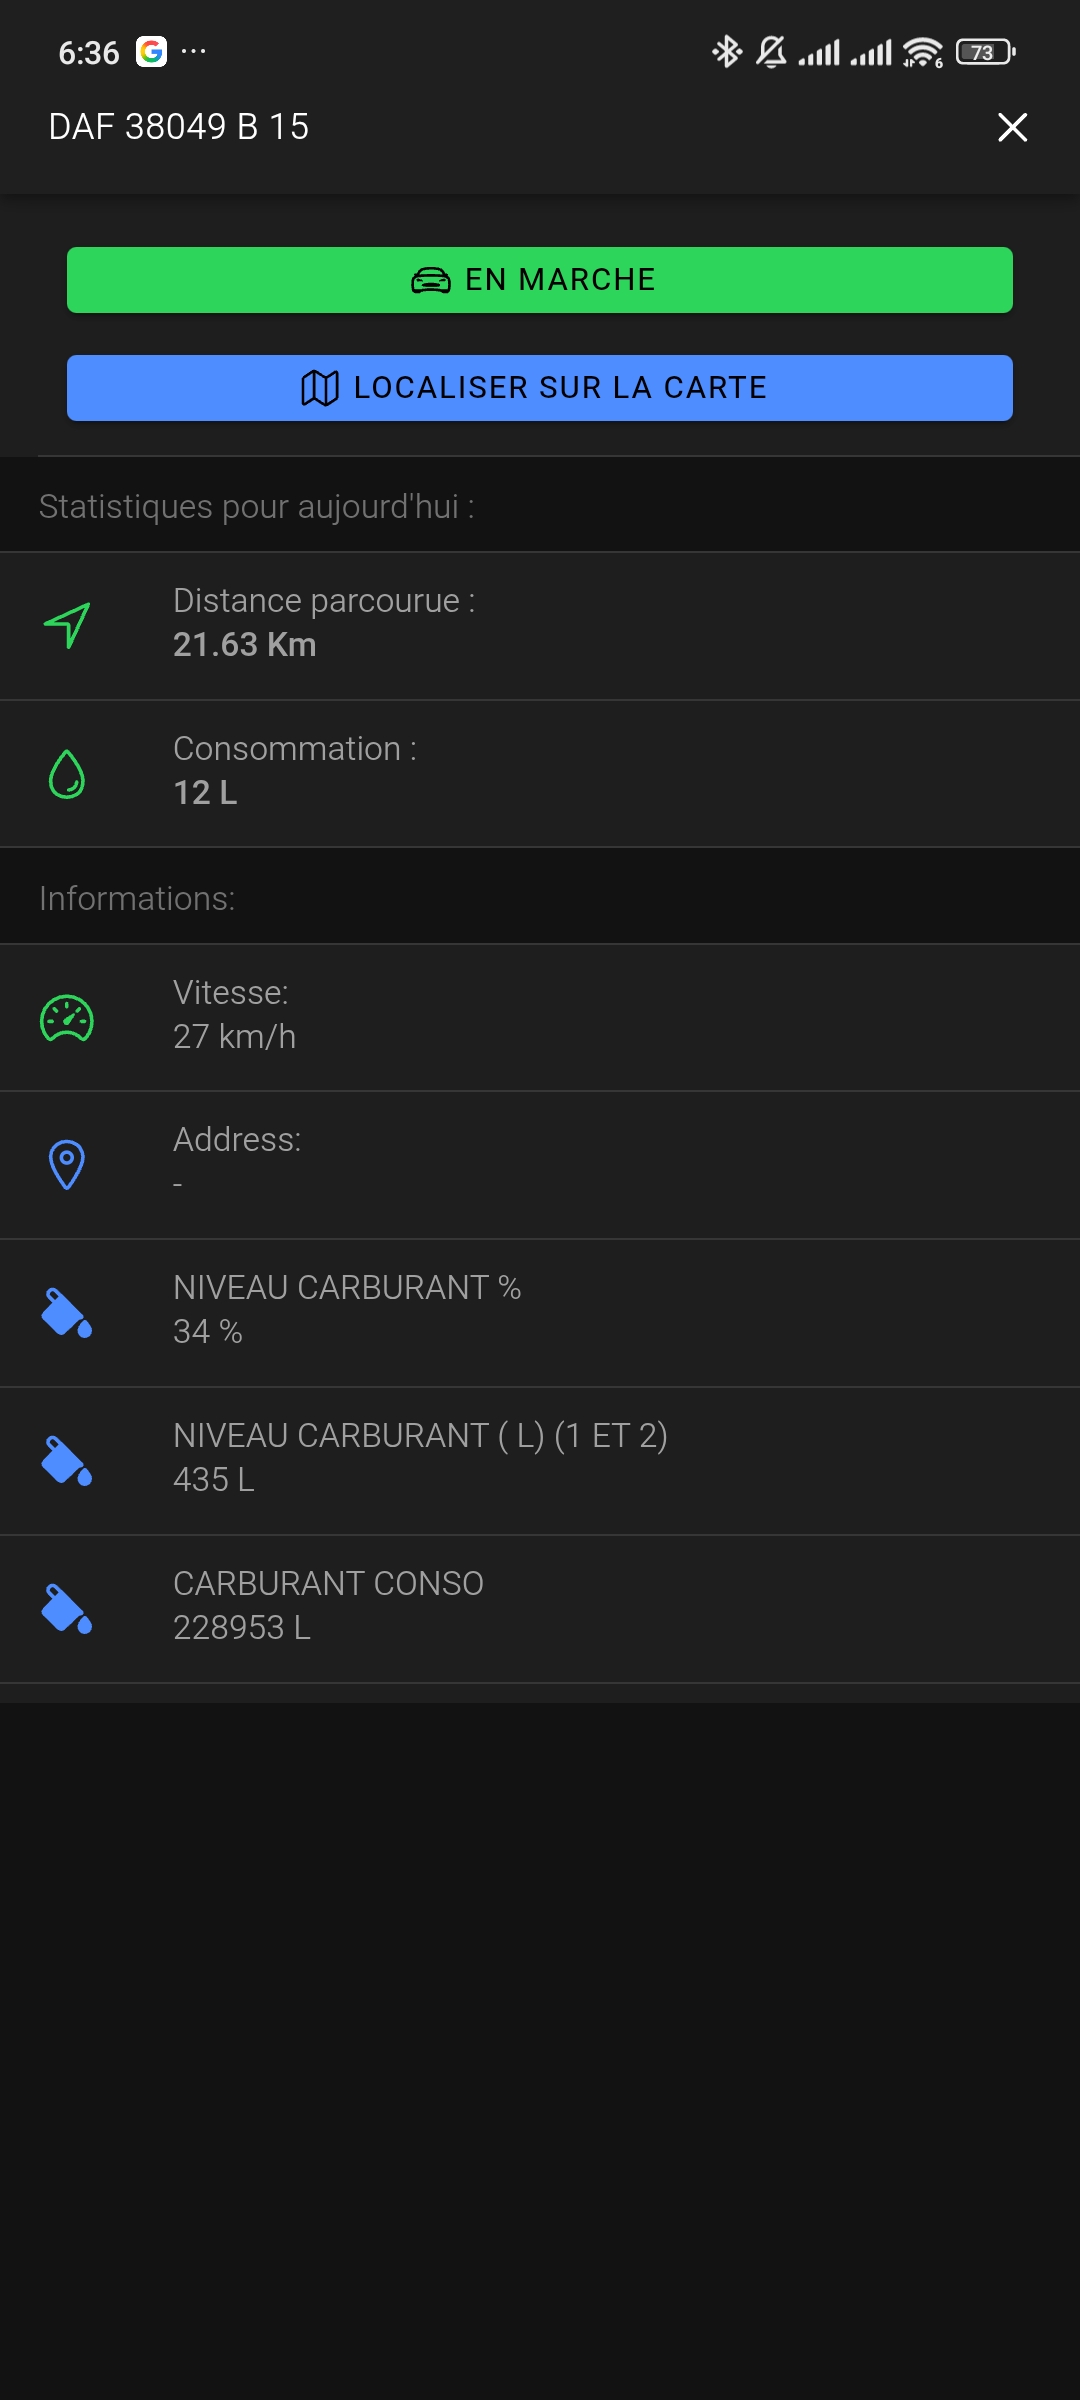
Task: Tap the Bluetooth status bar icon
Action: pyautogui.click(x=727, y=52)
